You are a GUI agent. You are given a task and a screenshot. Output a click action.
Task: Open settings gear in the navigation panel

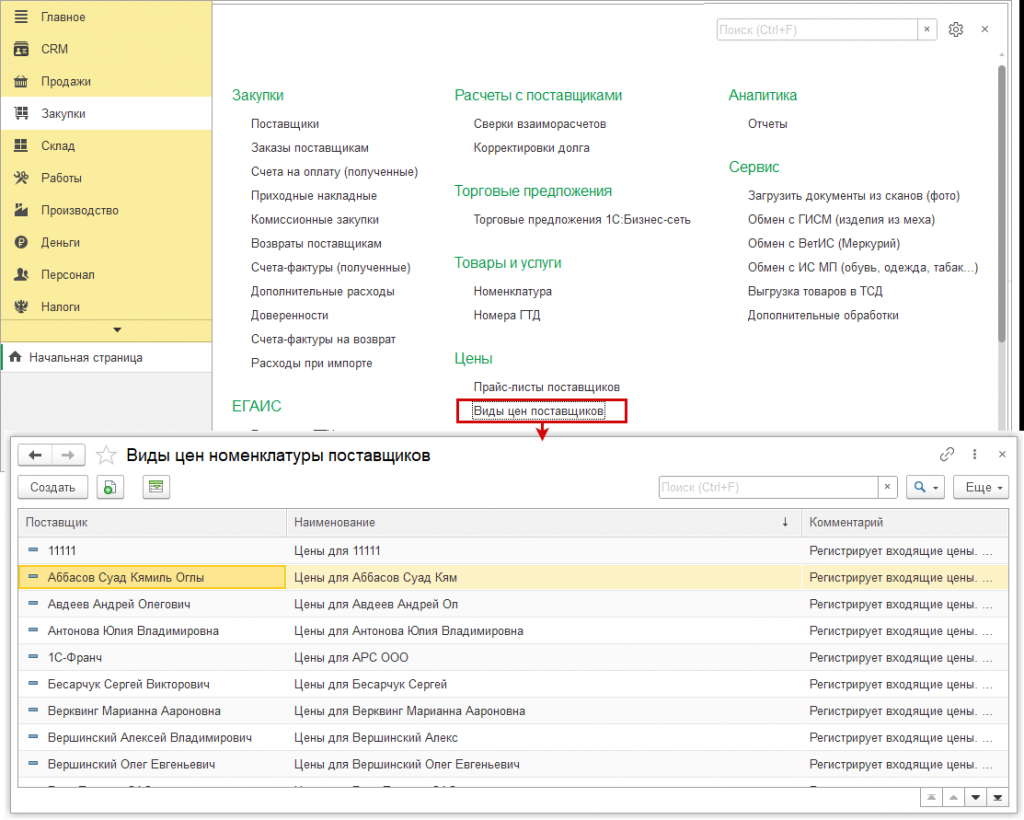(x=955, y=29)
